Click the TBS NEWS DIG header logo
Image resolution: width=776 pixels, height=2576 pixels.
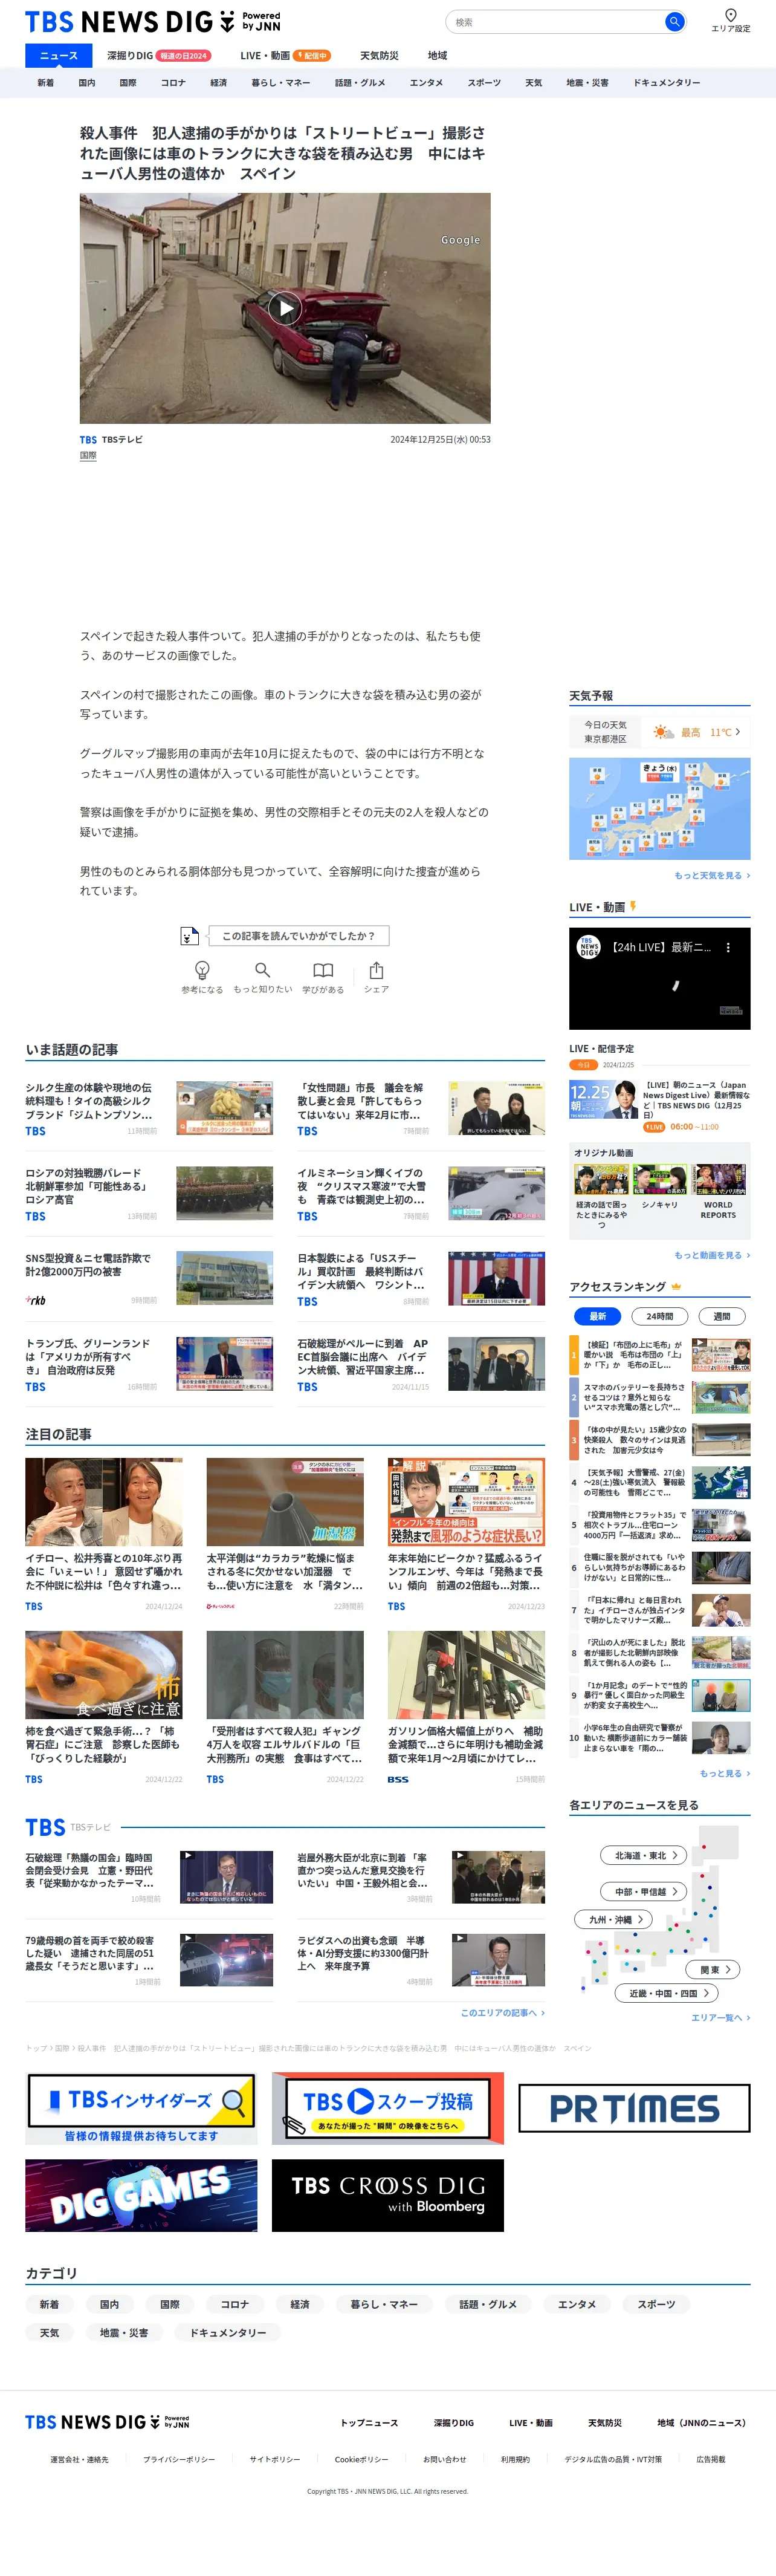pyautogui.click(x=152, y=21)
